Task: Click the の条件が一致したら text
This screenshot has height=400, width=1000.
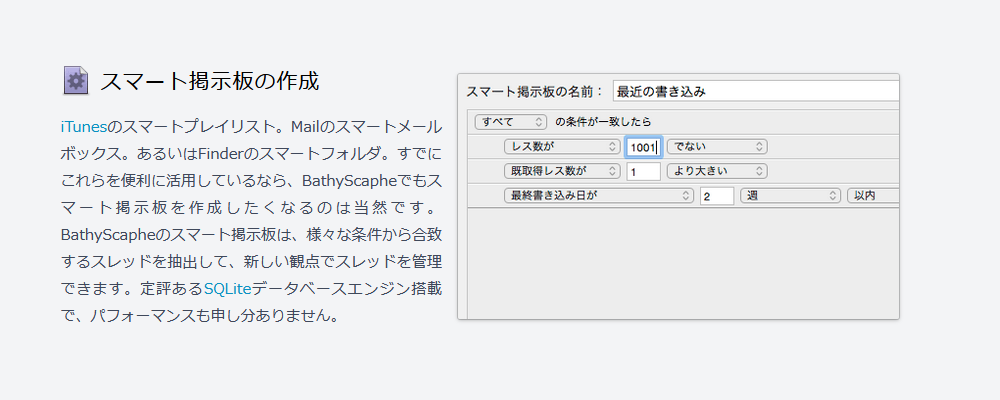Action: 603,121
